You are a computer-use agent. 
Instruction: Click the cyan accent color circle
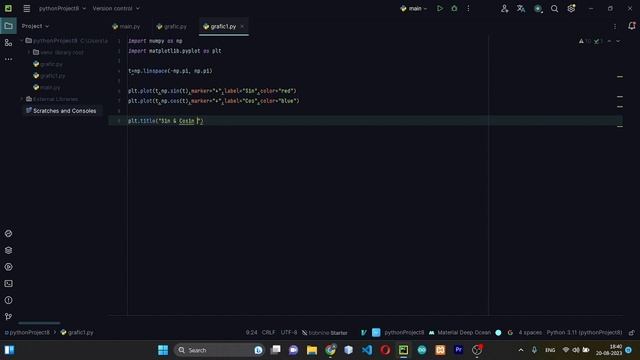[x=498, y=333]
